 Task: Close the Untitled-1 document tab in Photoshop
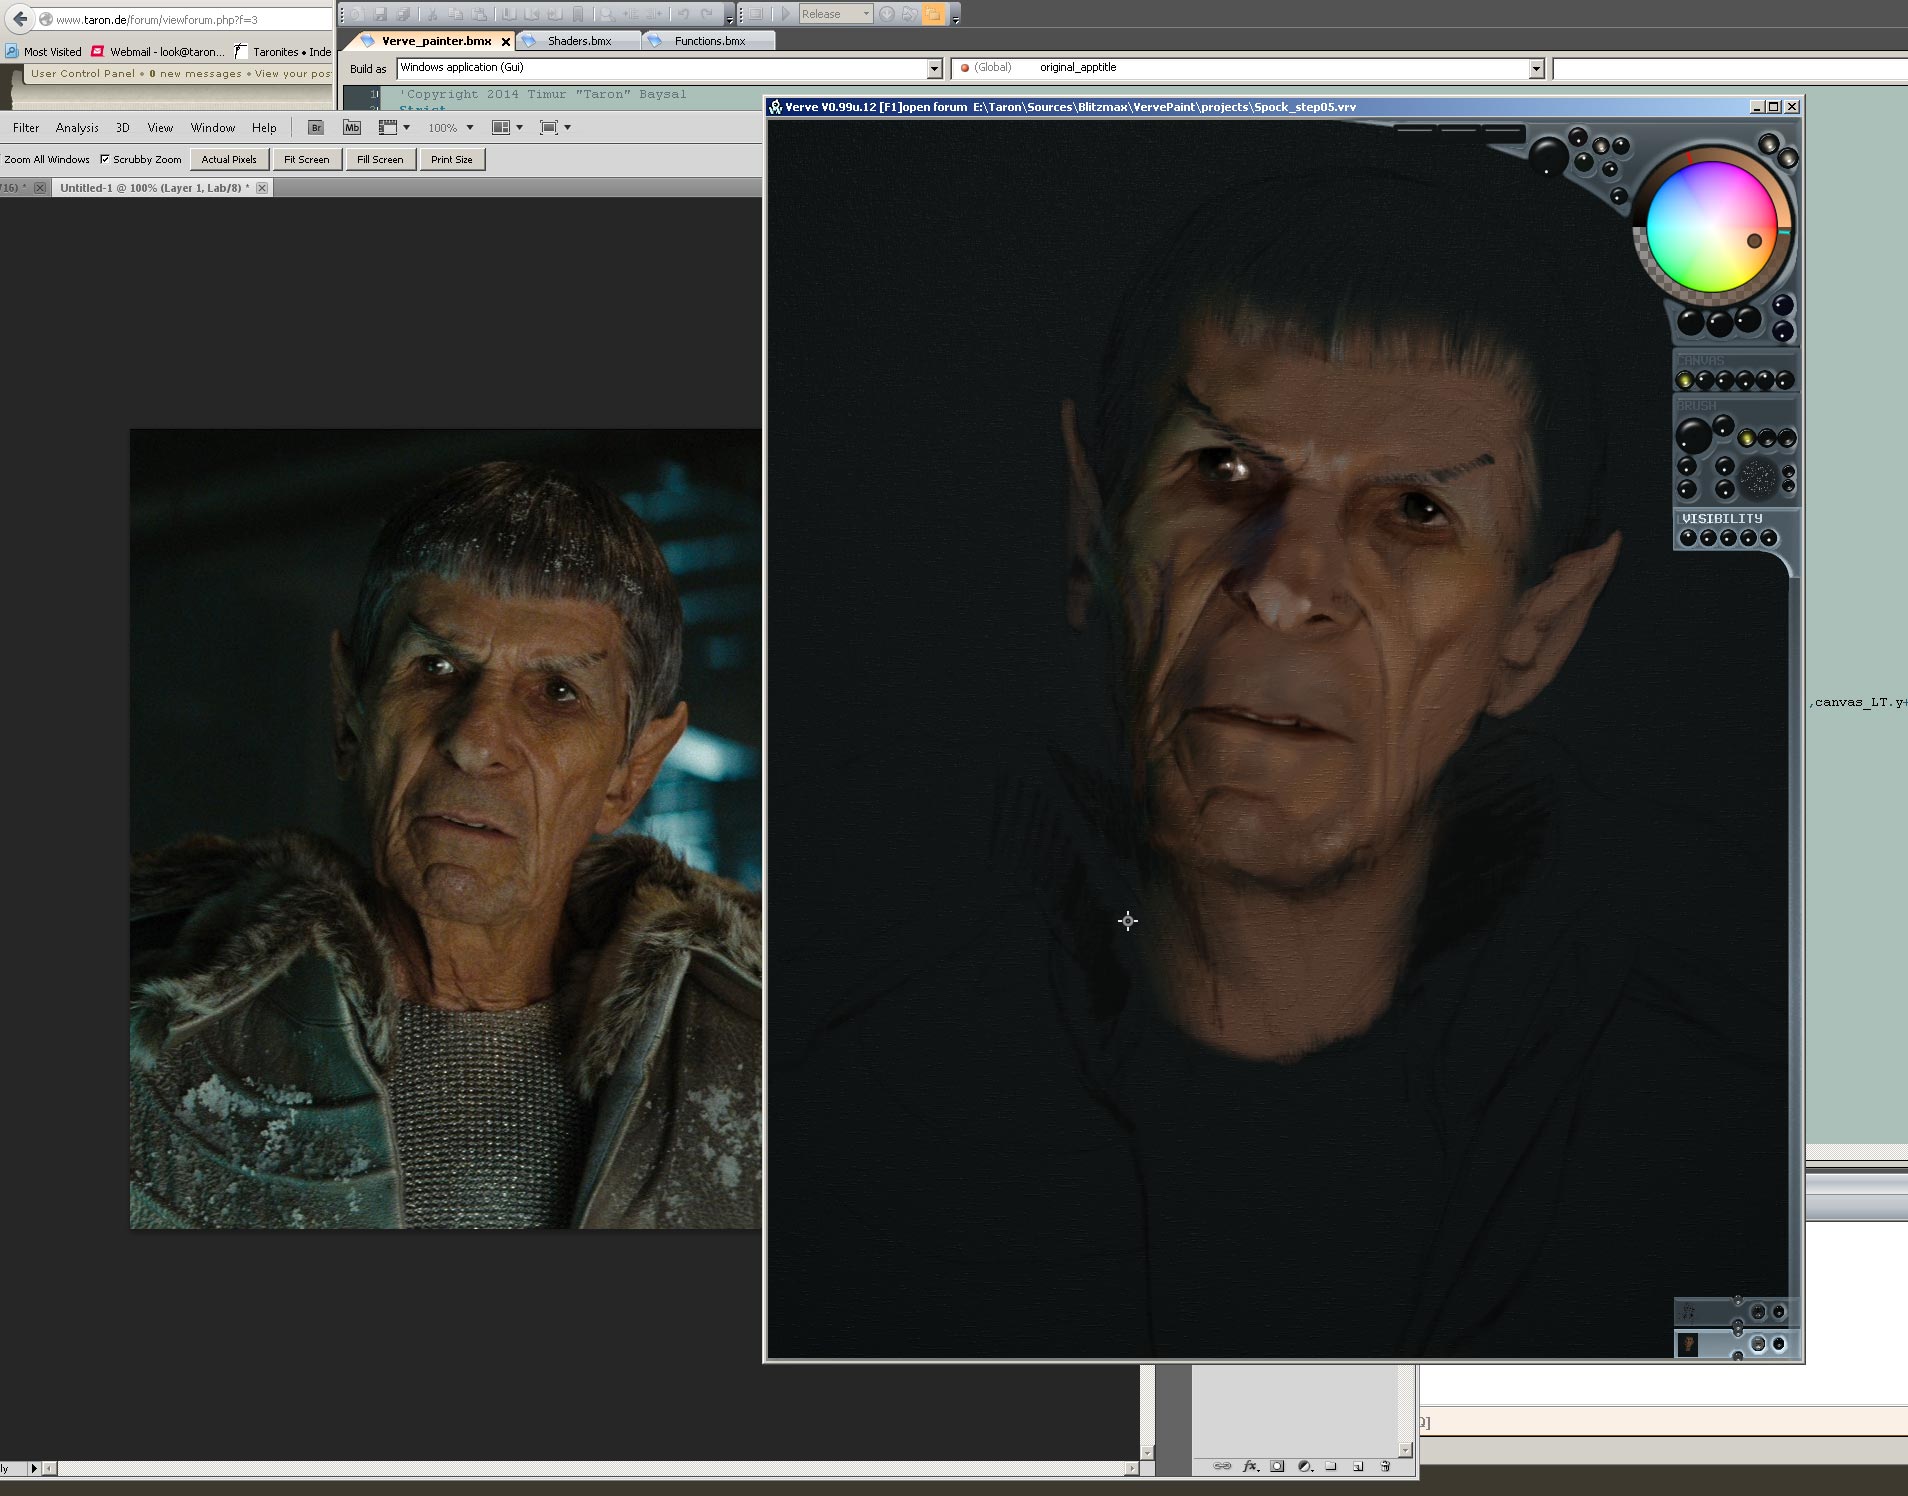click(262, 188)
